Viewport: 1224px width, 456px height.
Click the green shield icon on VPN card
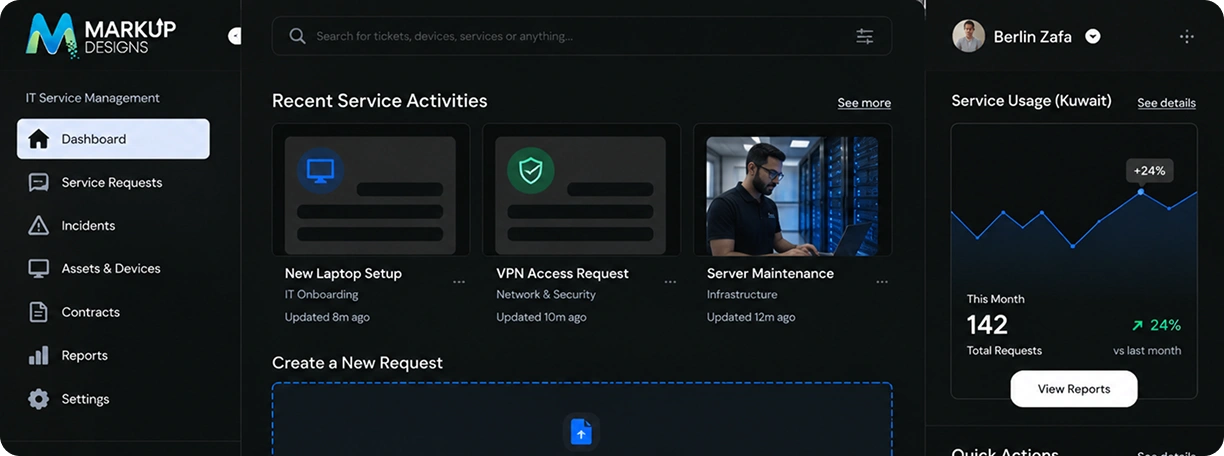531,171
